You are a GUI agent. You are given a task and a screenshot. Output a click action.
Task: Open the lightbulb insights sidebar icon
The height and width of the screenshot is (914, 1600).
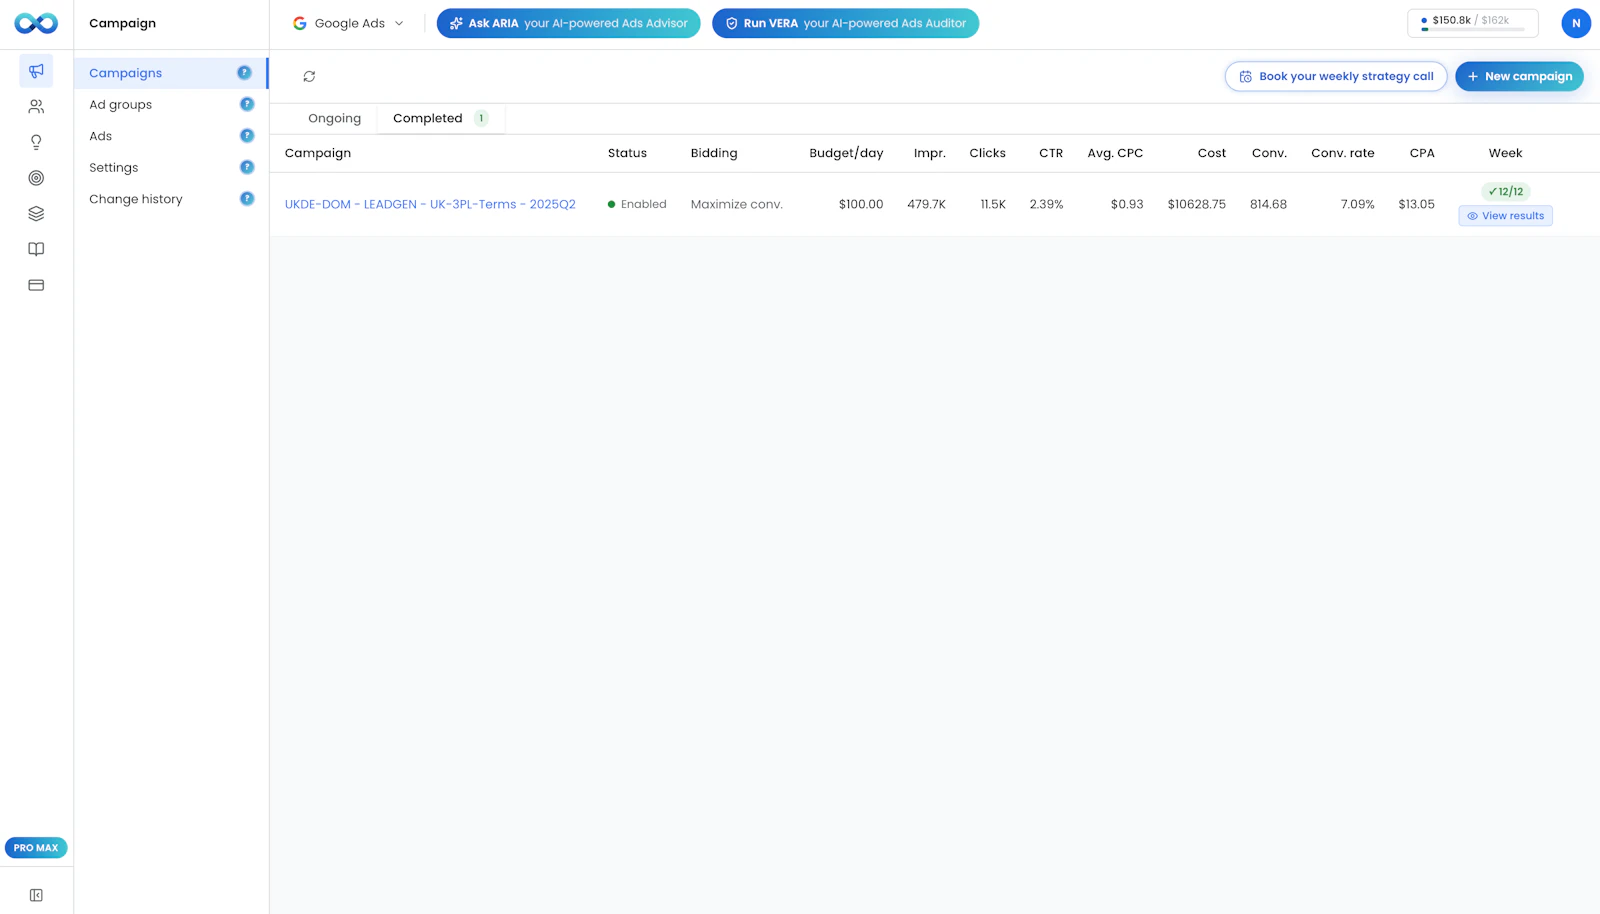(x=36, y=142)
